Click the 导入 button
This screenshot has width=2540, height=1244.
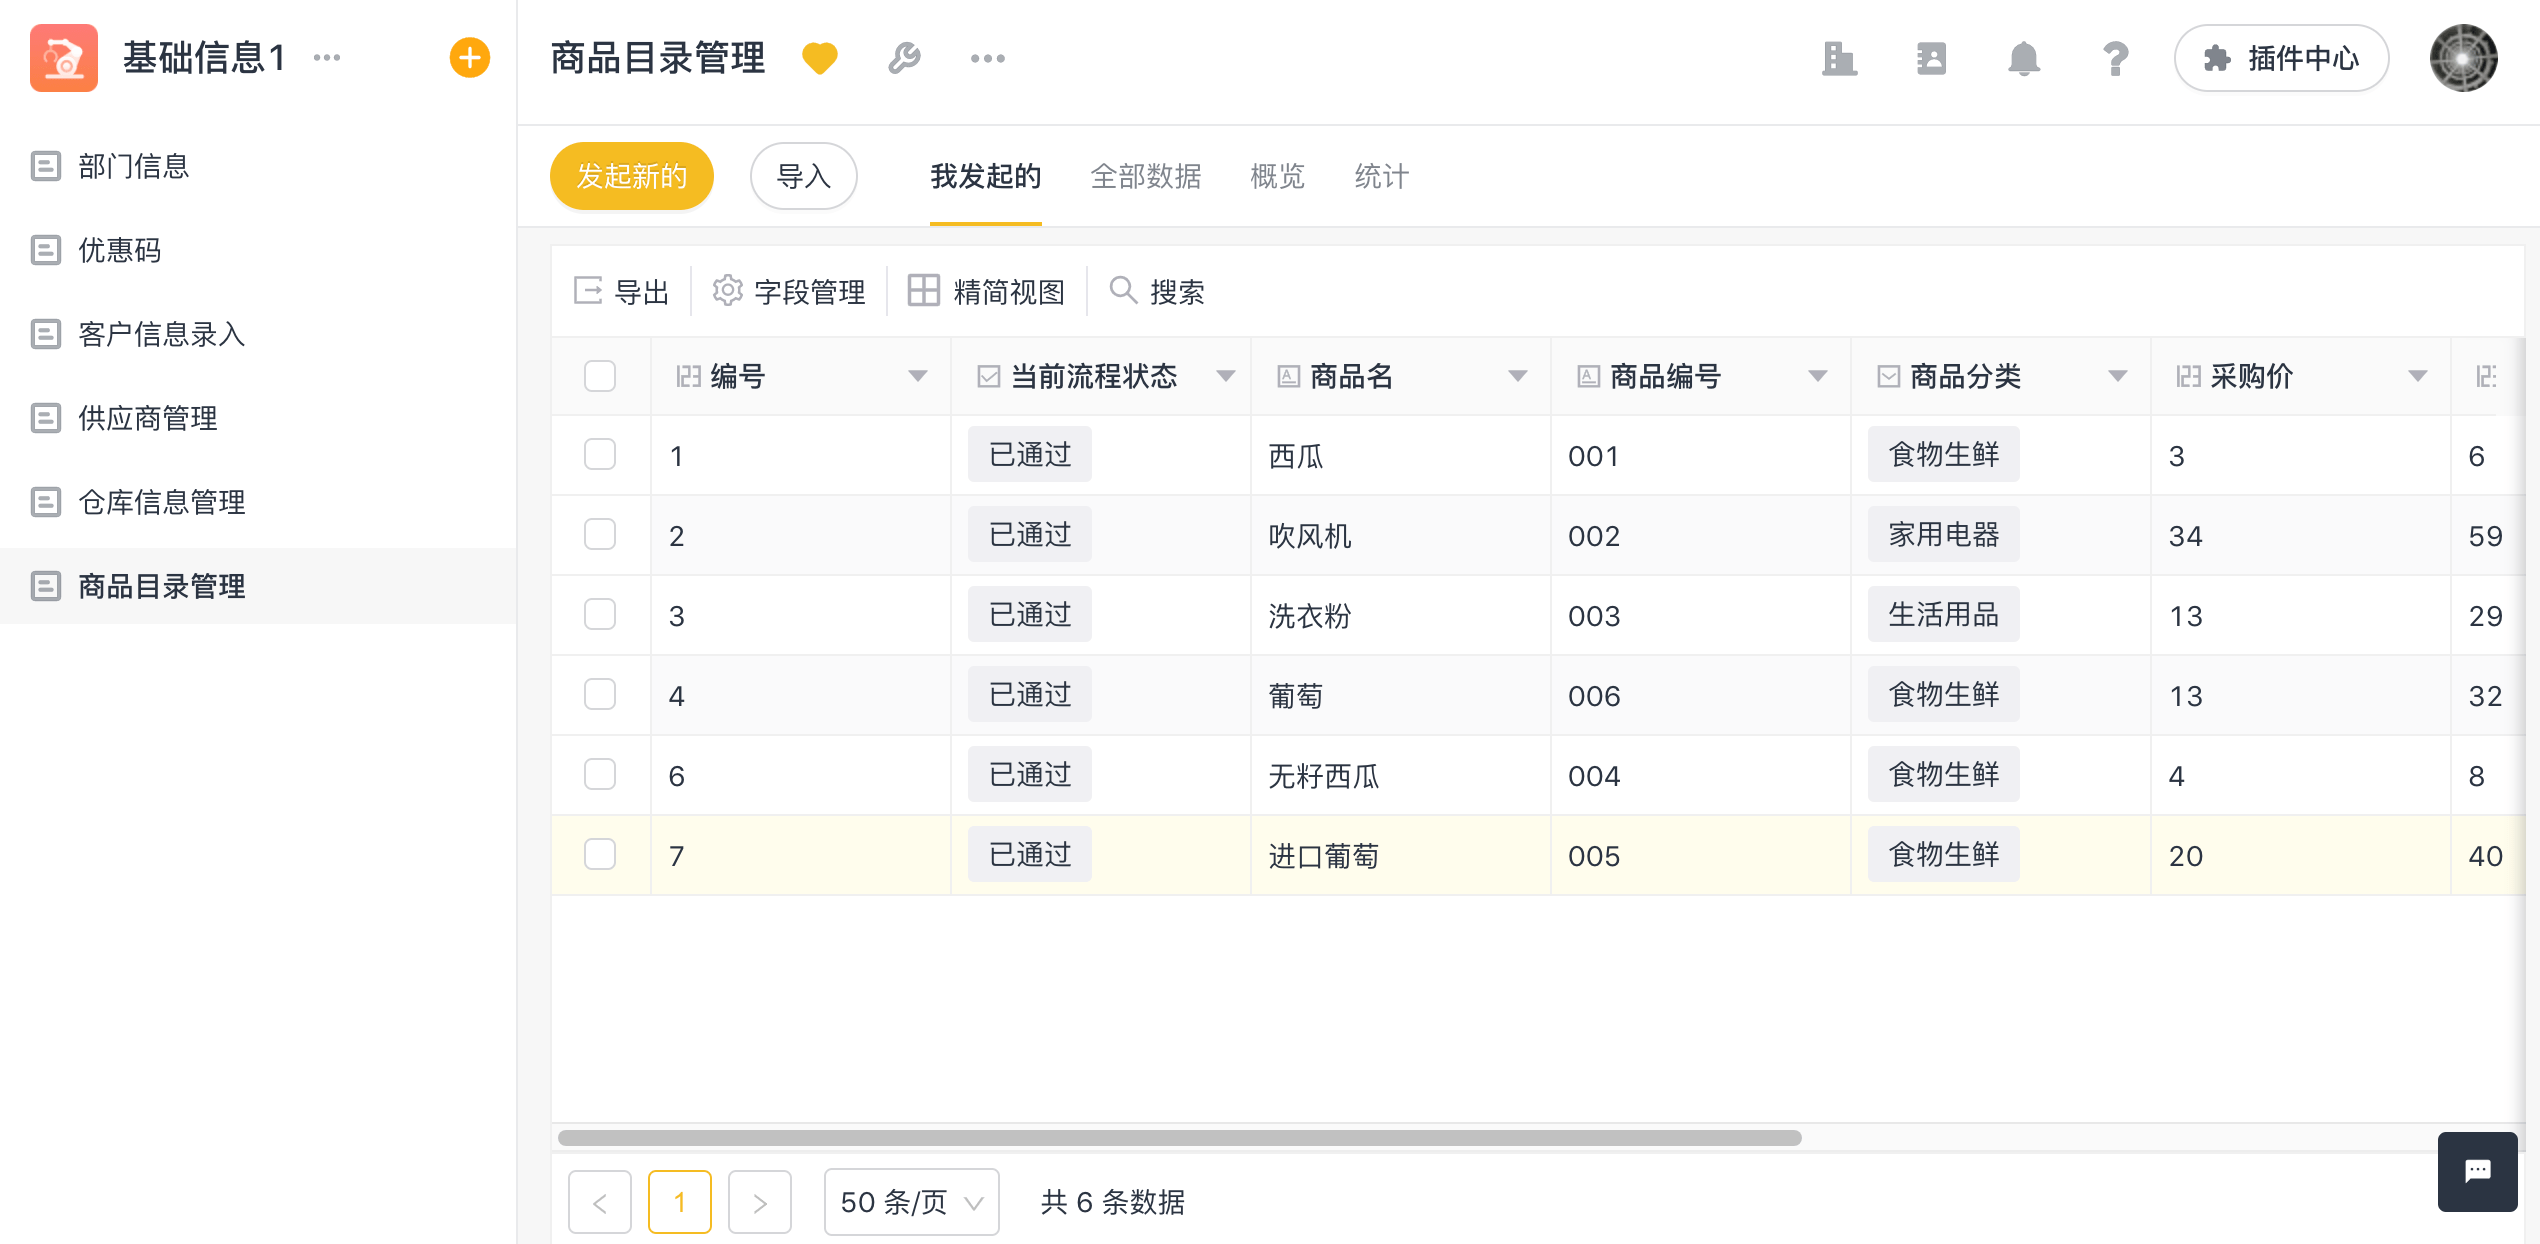point(803,176)
